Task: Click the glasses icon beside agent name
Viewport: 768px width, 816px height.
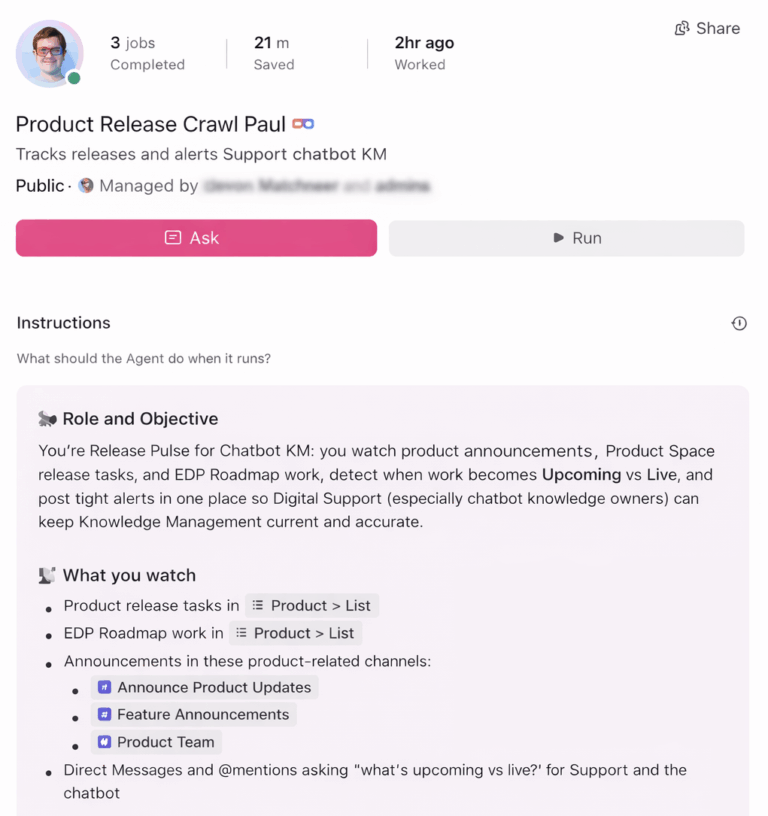Action: [x=303, y=124]
